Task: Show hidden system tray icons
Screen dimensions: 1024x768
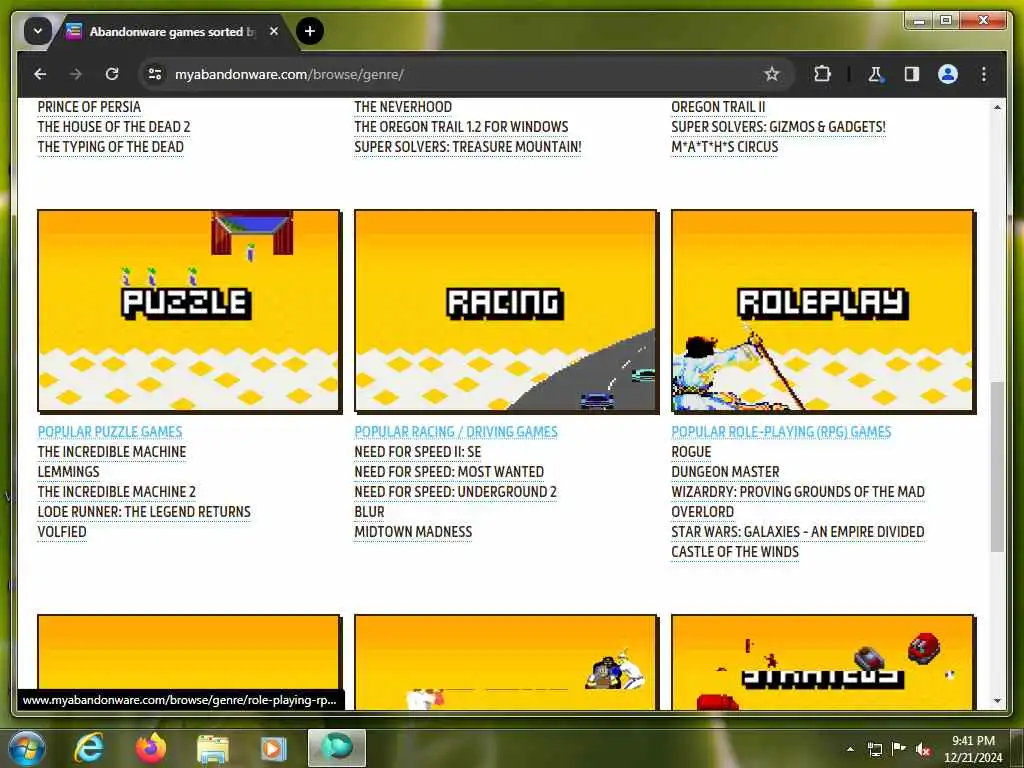Action: pos(850,749)
